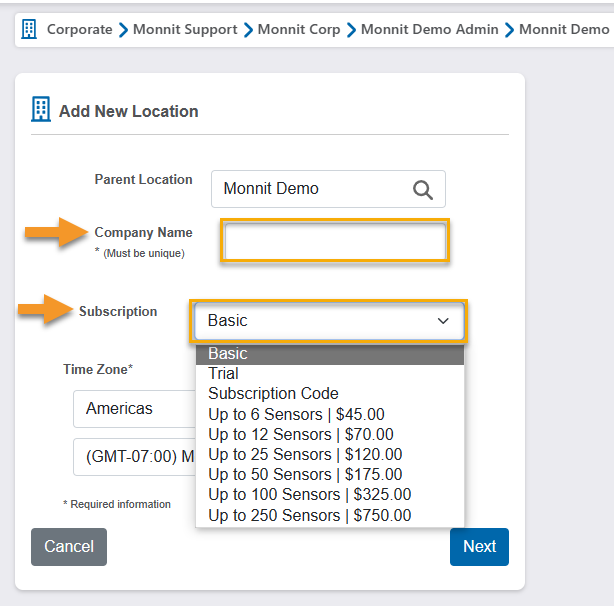
Task: Select Up to 25 Sensors | $120.00
Action: (x=330, y=454)
